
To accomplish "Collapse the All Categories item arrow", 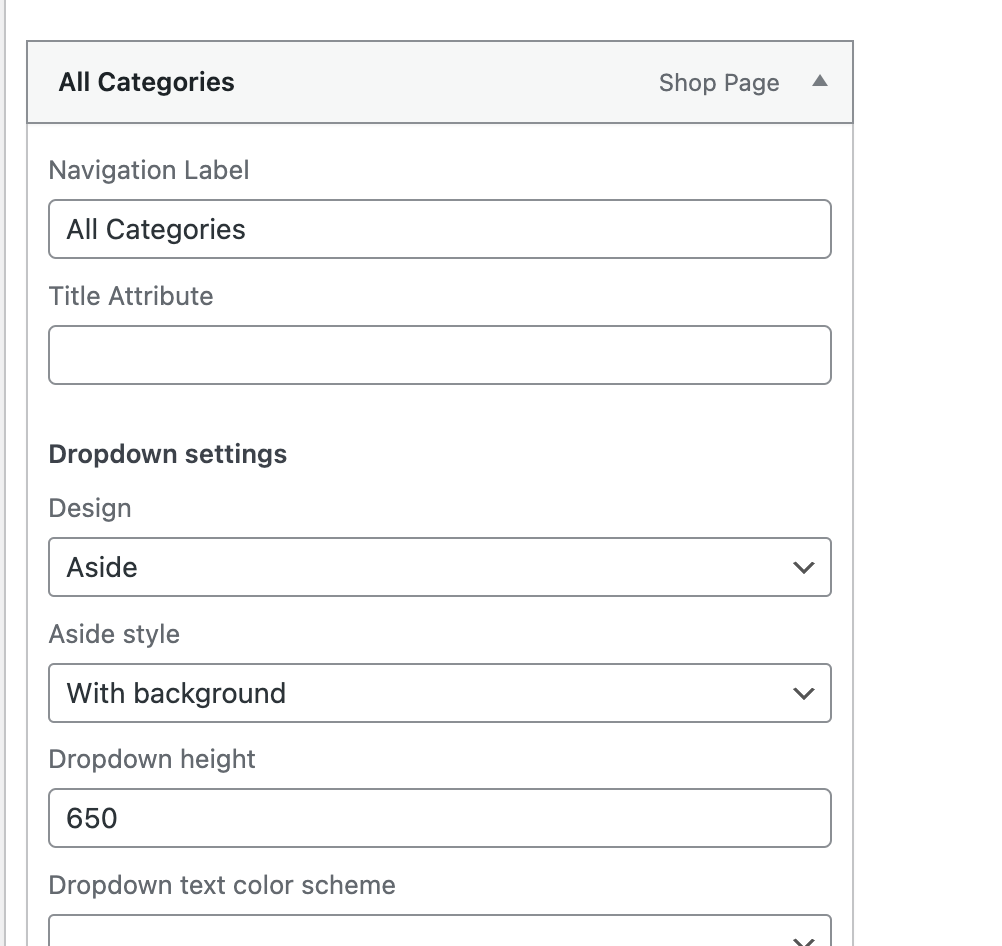I will tap(820, 82).
